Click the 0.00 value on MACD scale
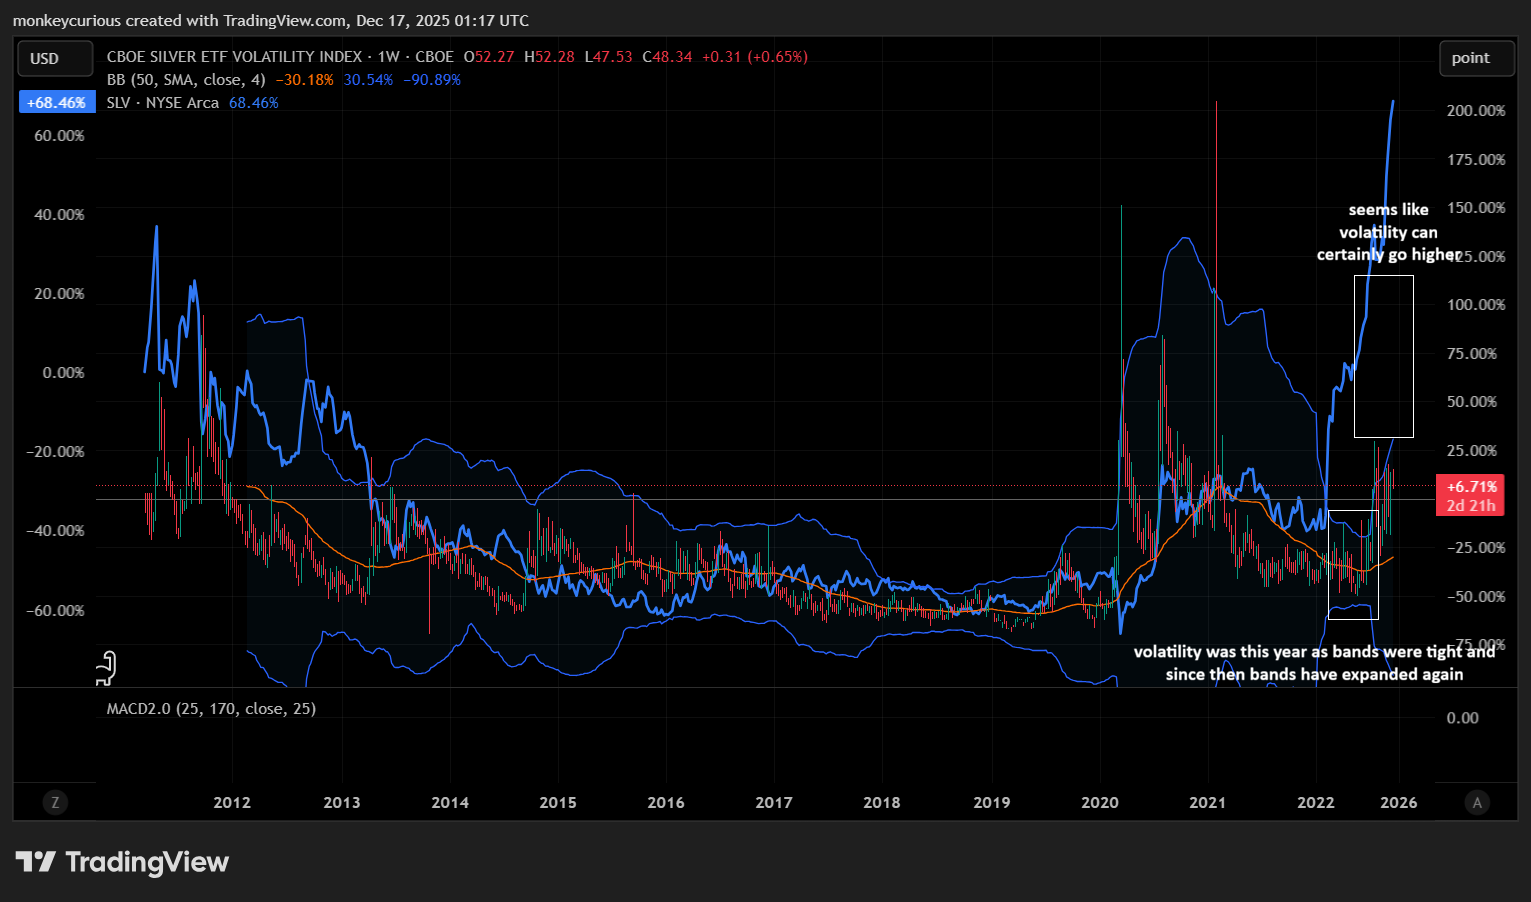 tap(1462, 718)
